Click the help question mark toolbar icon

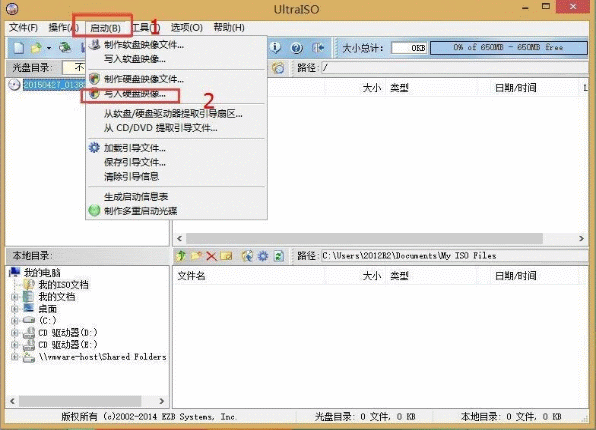click(296, 48)
